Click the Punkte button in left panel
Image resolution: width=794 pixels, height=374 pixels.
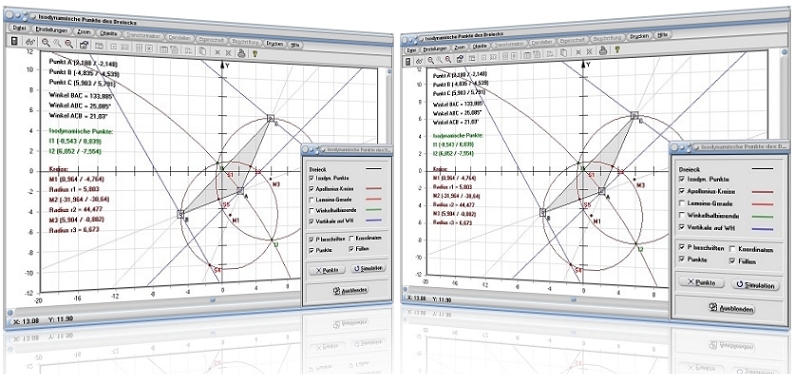[x=327, y=270]
